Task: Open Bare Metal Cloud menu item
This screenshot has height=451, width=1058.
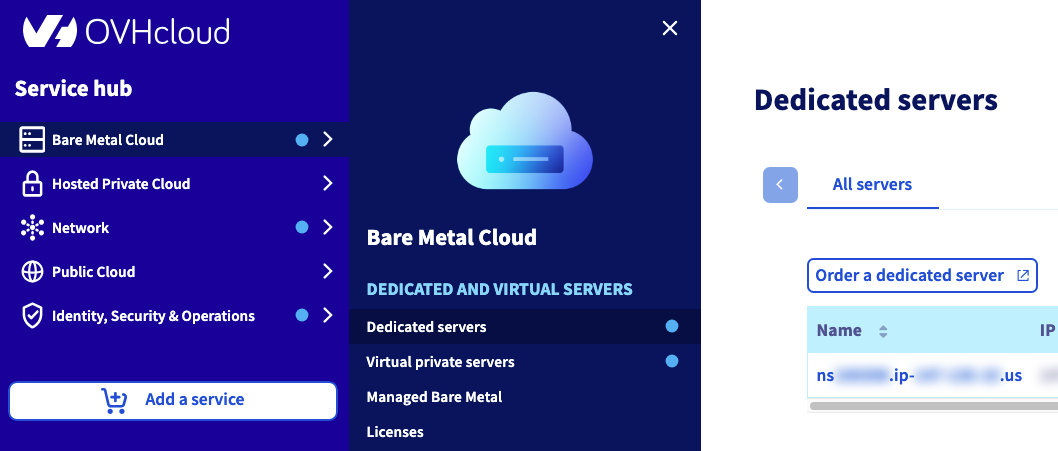Action: (x=174, y=140)
